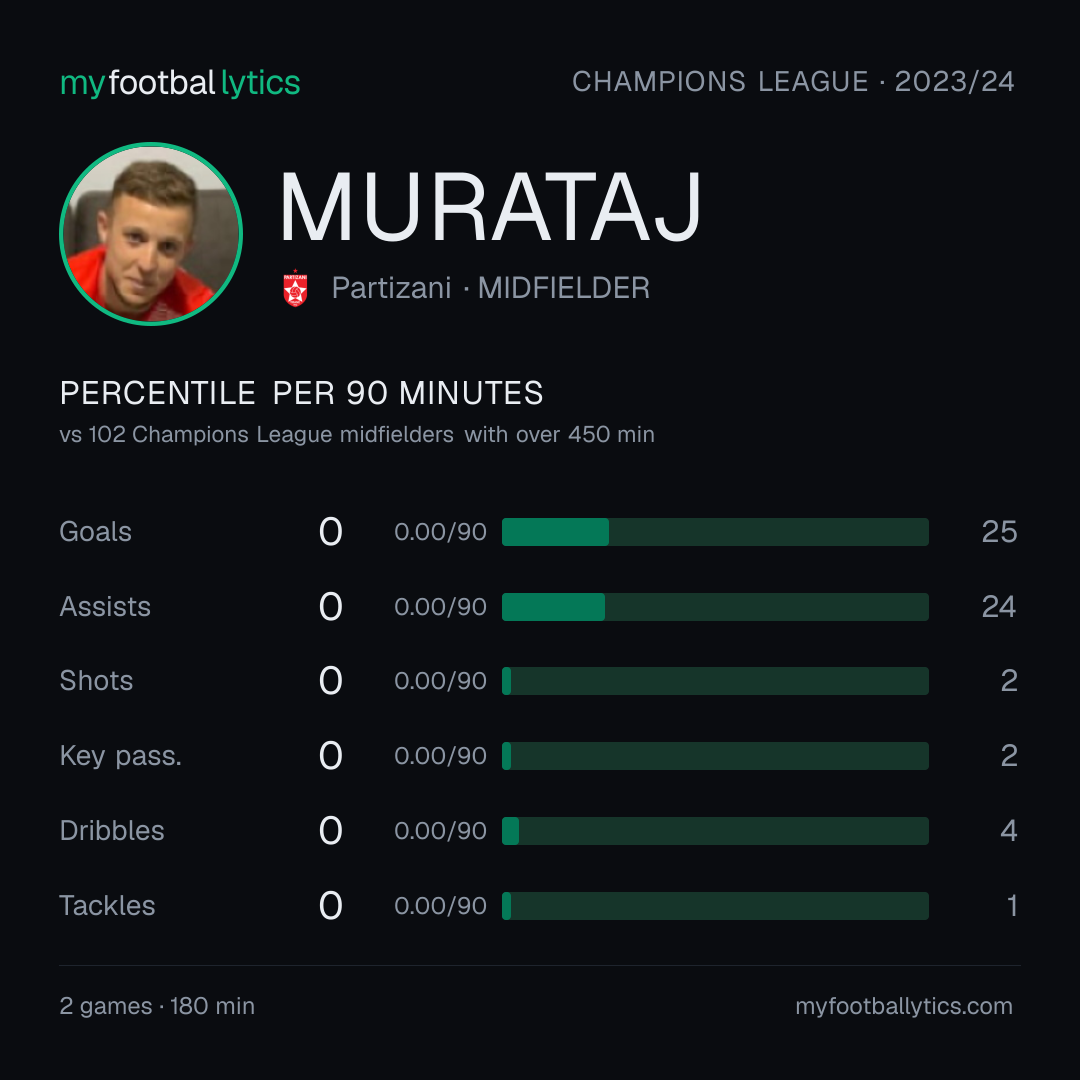The width and height of the screenshot is (1080, 1080).
Task: Click the 2 games 180 min footer text
Action: click(157, 1006)
